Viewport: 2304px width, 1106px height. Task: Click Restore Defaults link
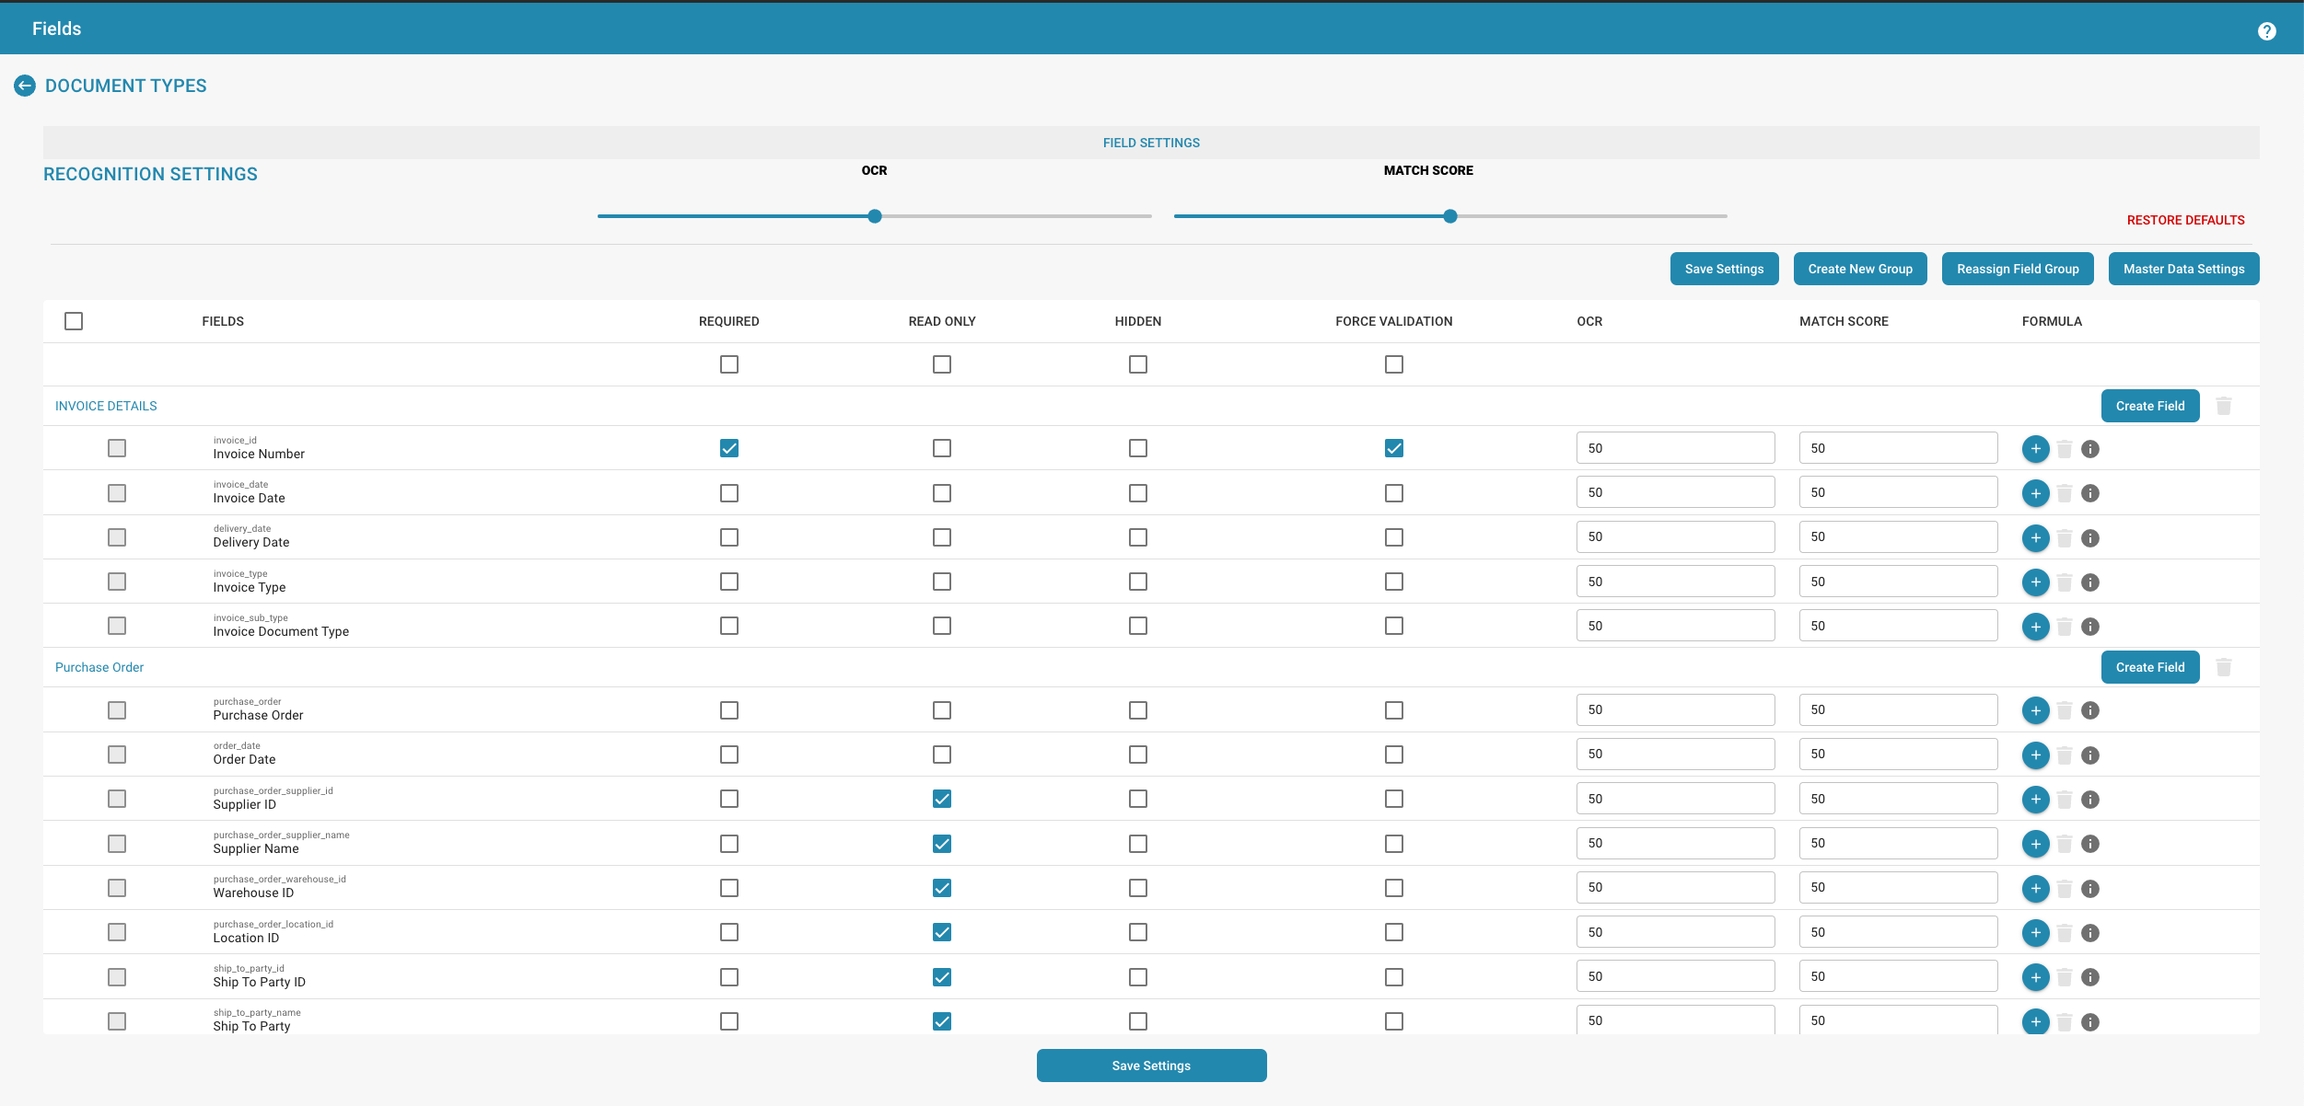click(2185, 220)
